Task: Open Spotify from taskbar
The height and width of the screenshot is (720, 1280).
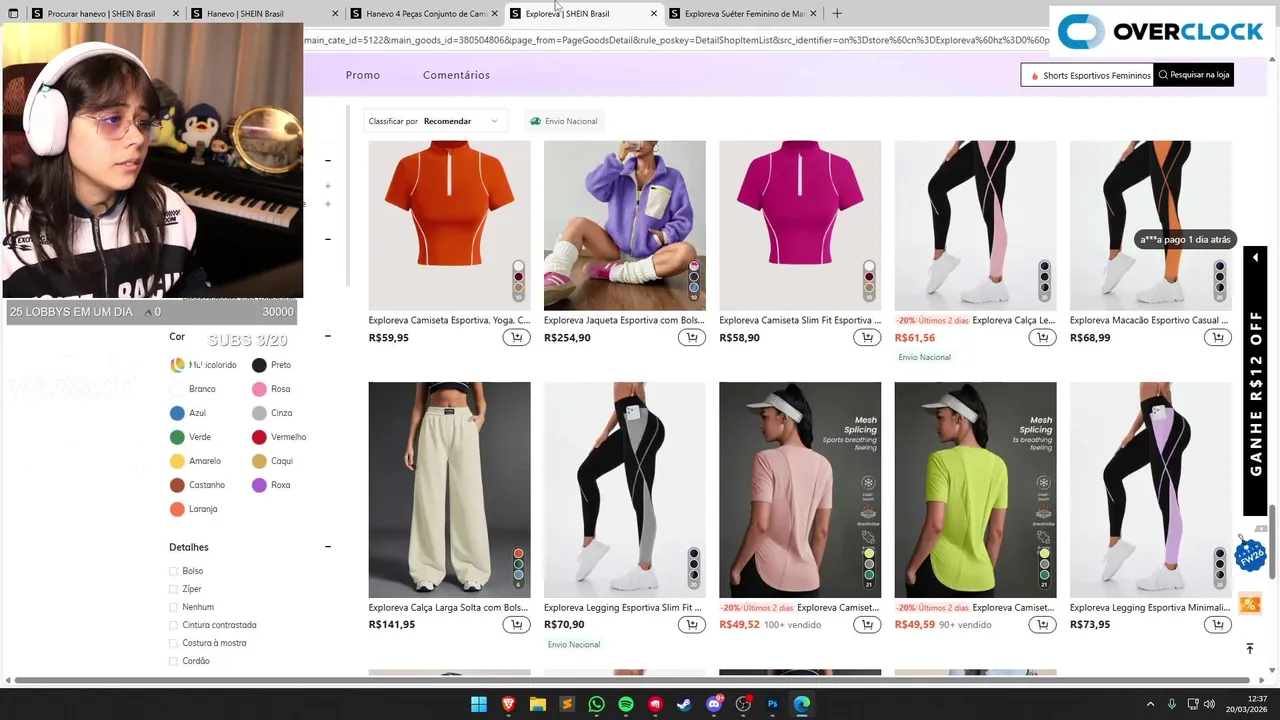Action: [626, 704]
